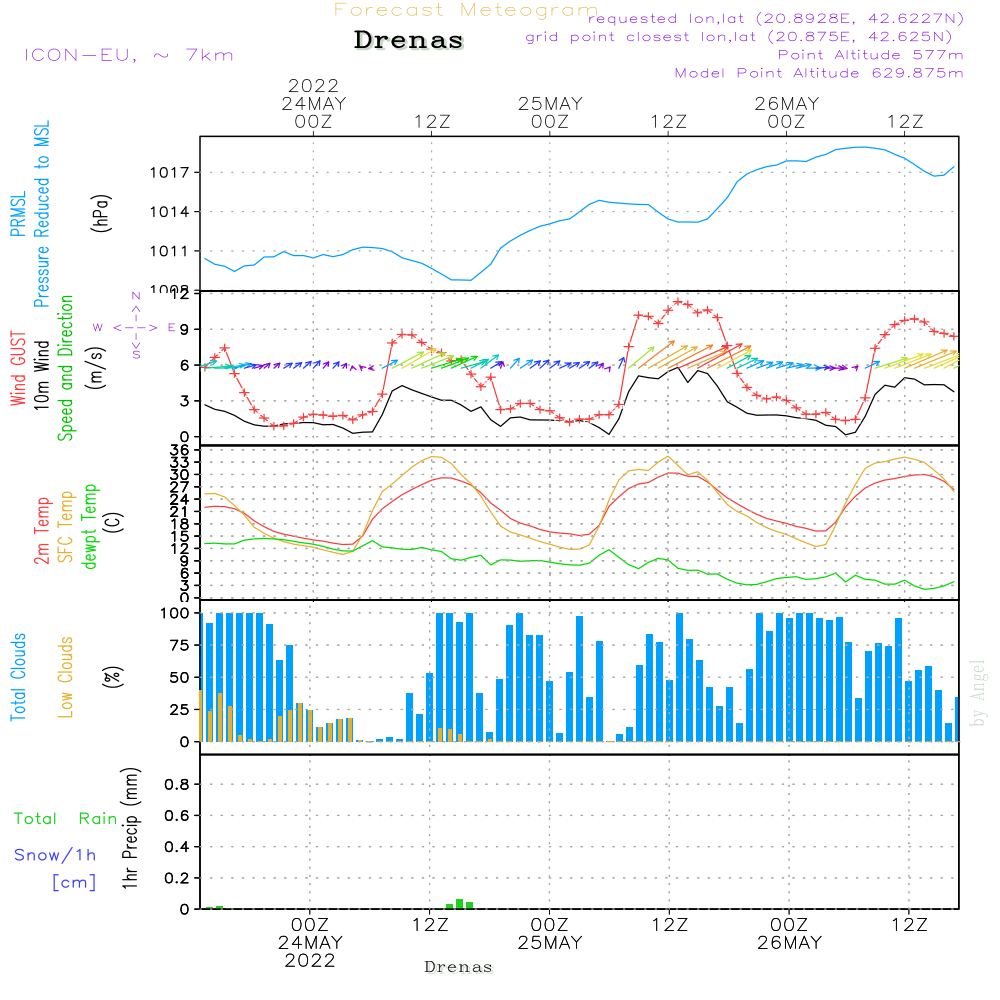The width and height of the screenshot is (1000, 1000).
Task: Select the green 'Speed and Direction' label
Action: click(x=65, y=368)
